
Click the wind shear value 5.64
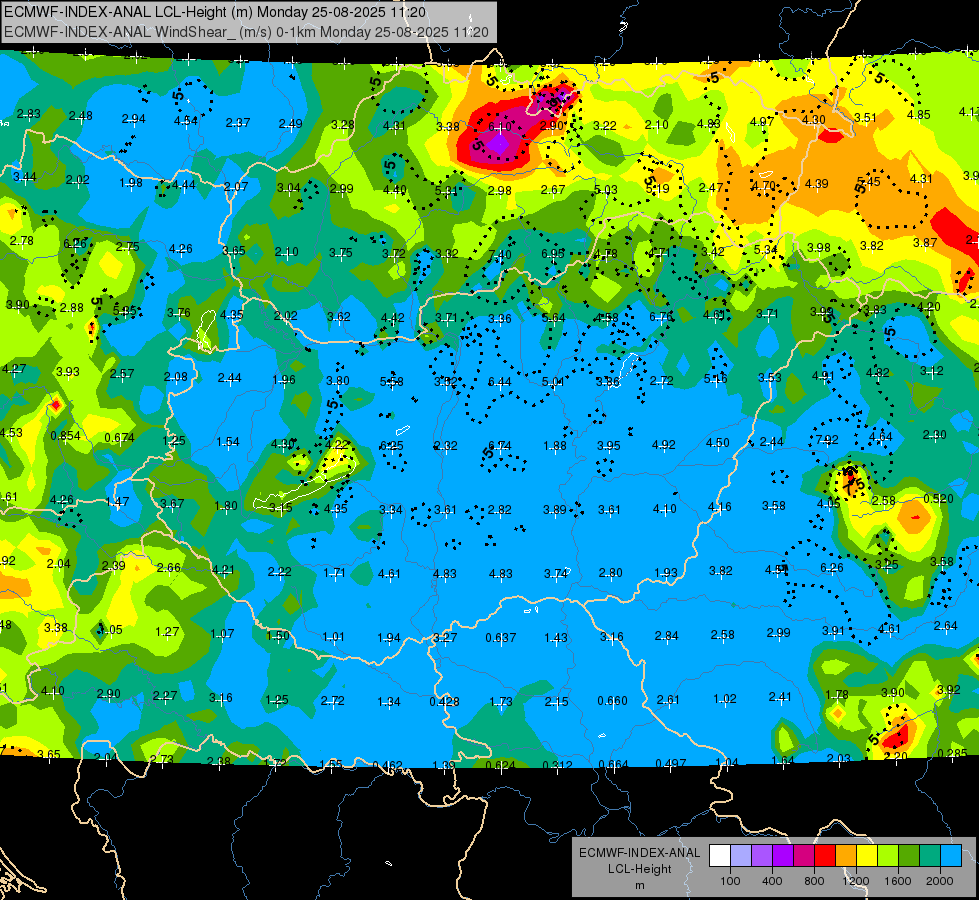click(x=553, y=318)
